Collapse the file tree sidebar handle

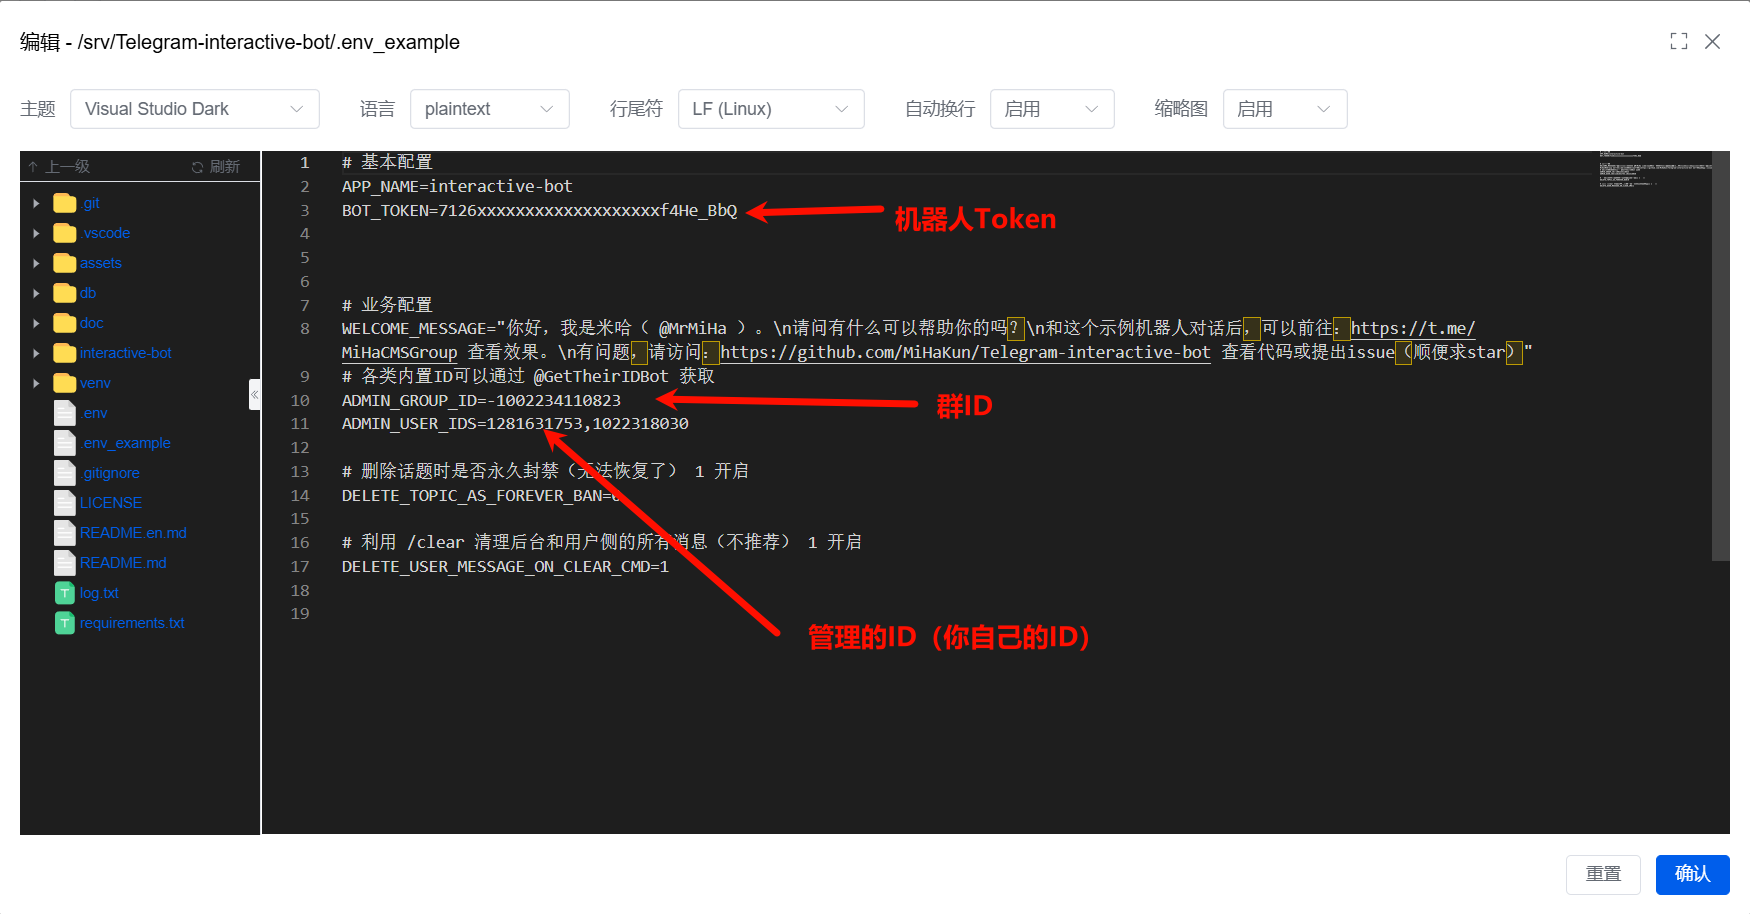click(254, 395)
